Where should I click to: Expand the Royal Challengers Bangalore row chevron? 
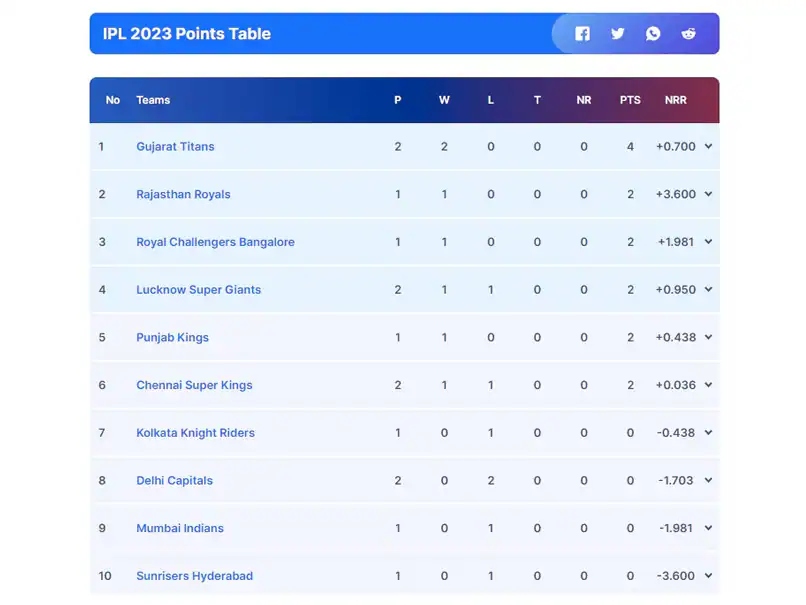pos(708,242)
